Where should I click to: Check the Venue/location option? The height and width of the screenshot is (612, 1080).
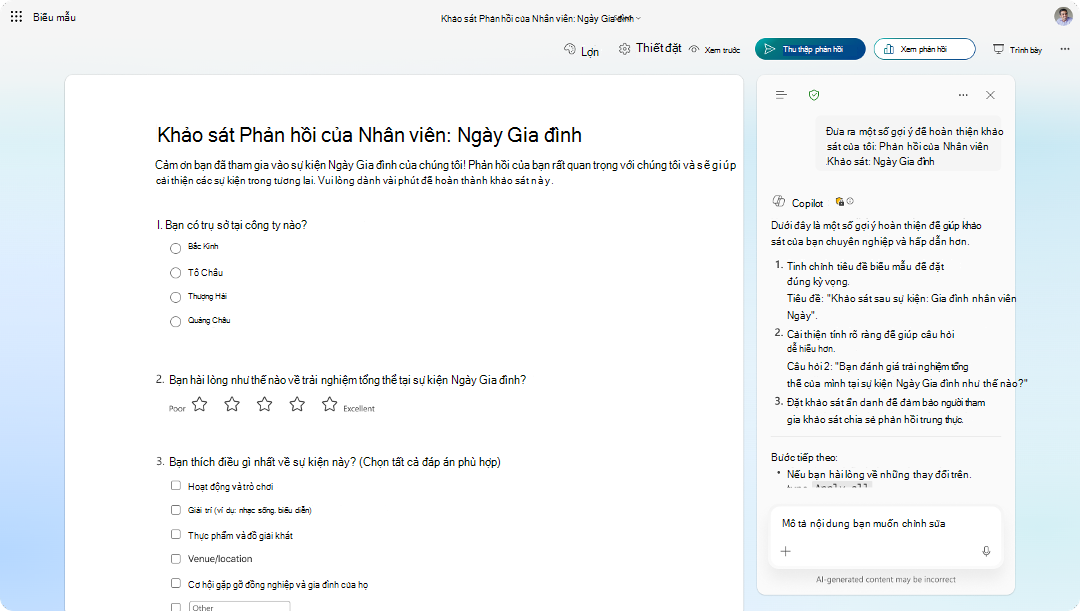[176, 559]
